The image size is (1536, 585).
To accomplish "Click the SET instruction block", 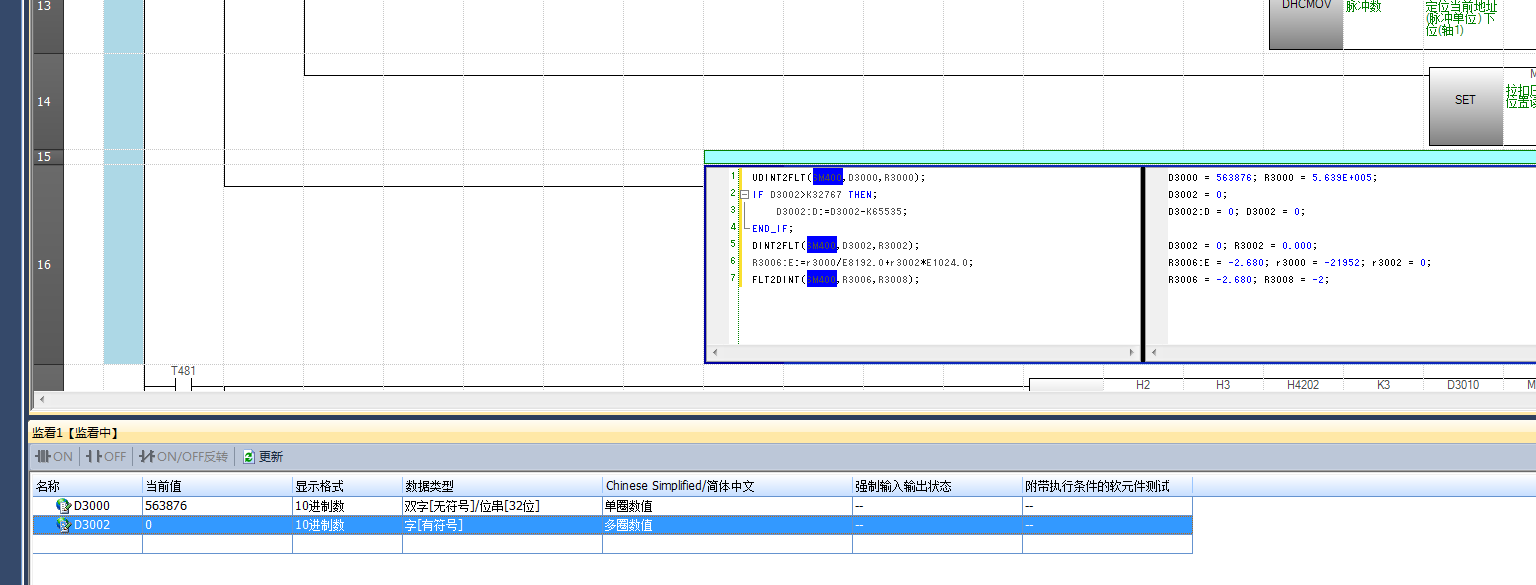I will click(1465, 100).
